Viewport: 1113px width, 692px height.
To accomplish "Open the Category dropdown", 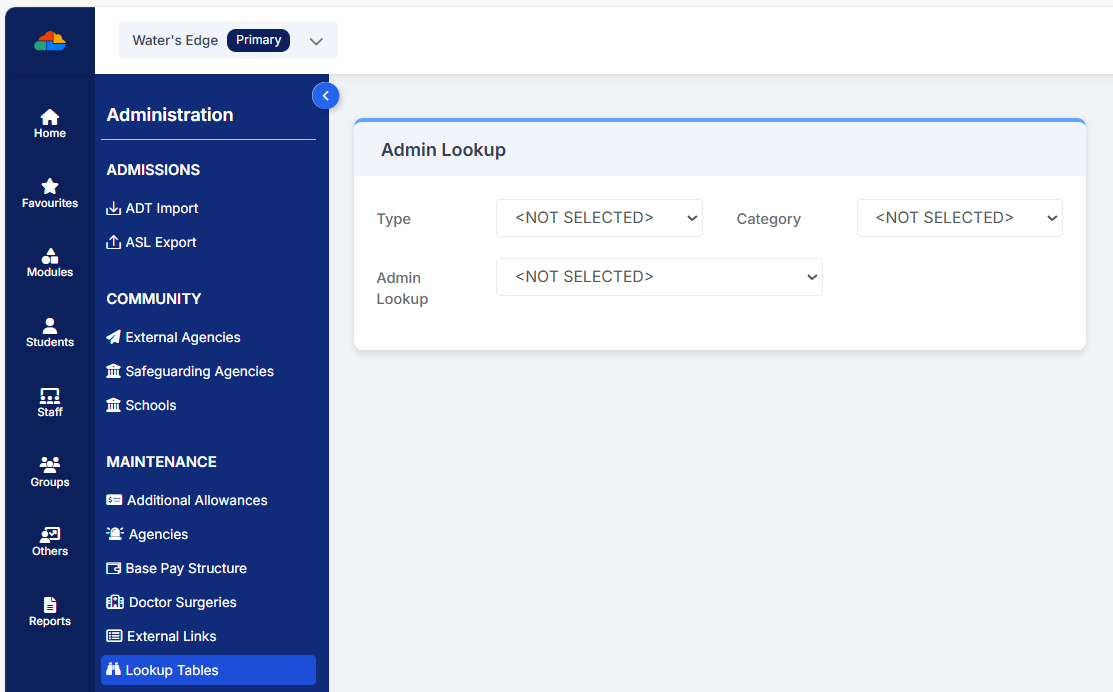I will [x=959, y=217].
